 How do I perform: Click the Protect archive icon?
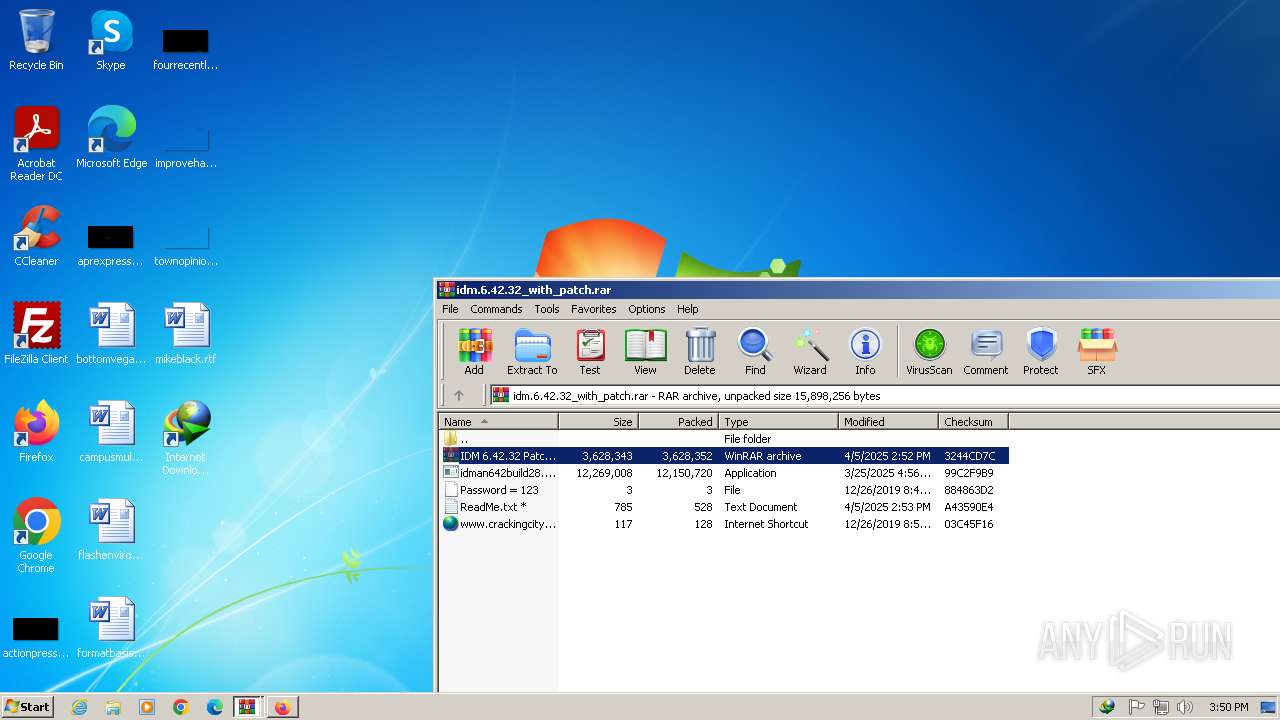click(1040, 352)
